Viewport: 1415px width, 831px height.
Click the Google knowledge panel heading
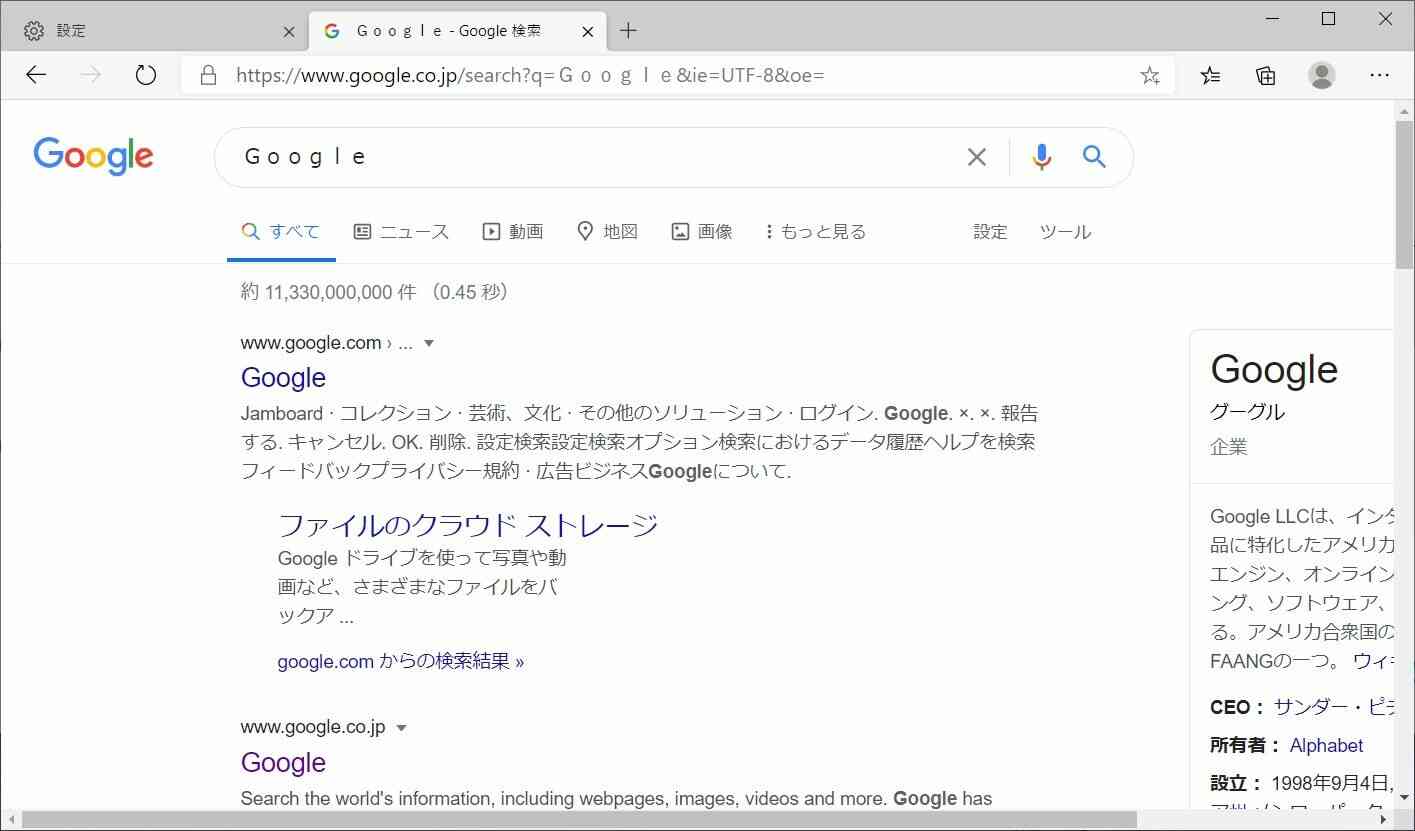[1274, 369]
